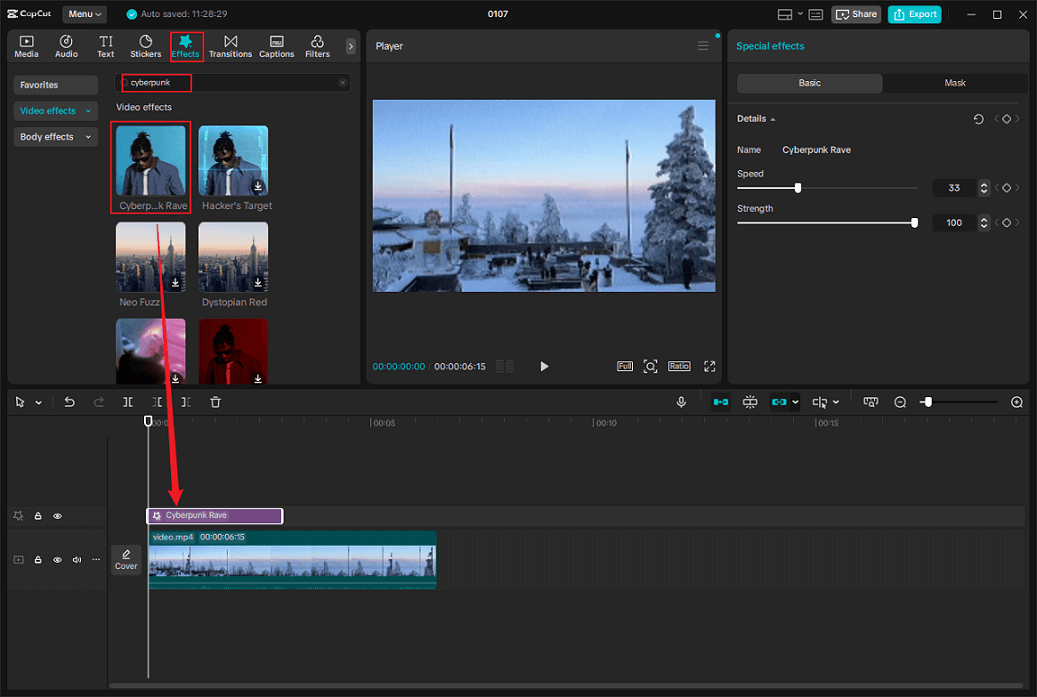Toggle visibility of the effect track
This screenshot has height=697, width=1037.
pyautogui.click(x=57, y=516)
